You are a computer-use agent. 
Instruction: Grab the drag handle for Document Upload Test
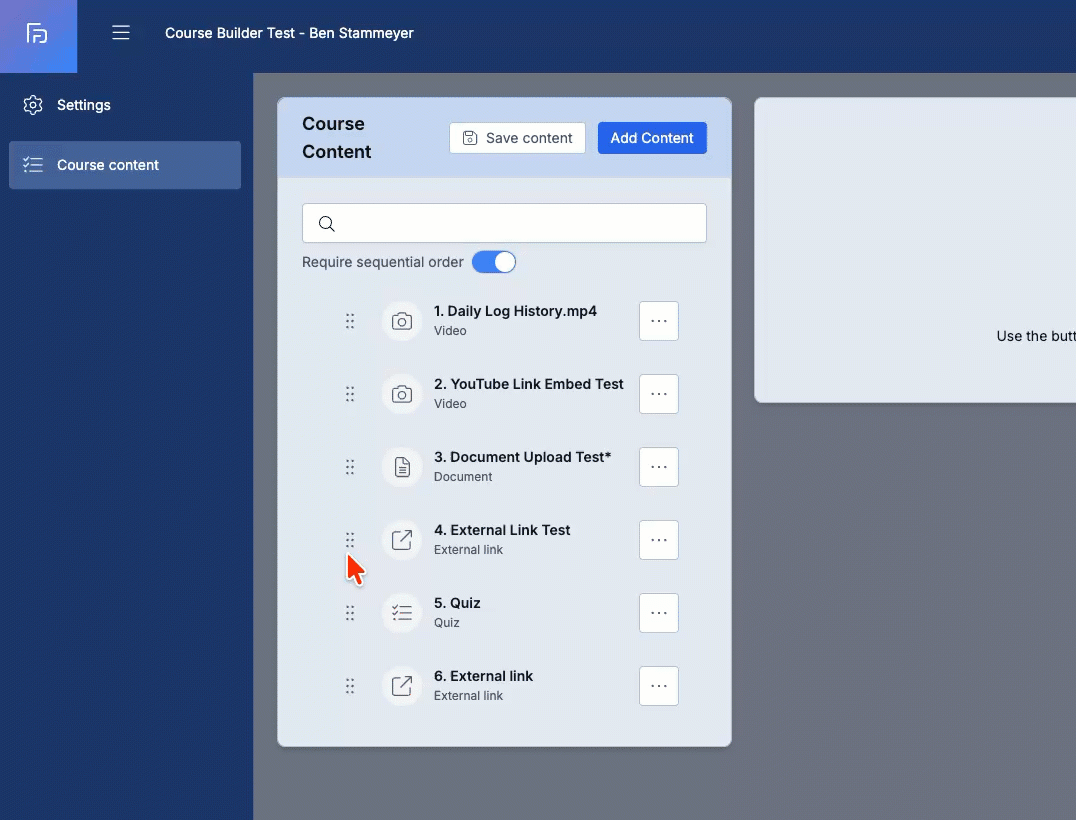point(350,467)
